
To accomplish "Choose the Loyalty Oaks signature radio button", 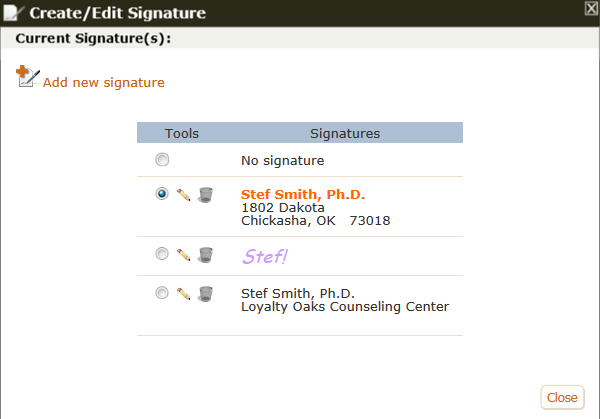I will tap(162, 293).
